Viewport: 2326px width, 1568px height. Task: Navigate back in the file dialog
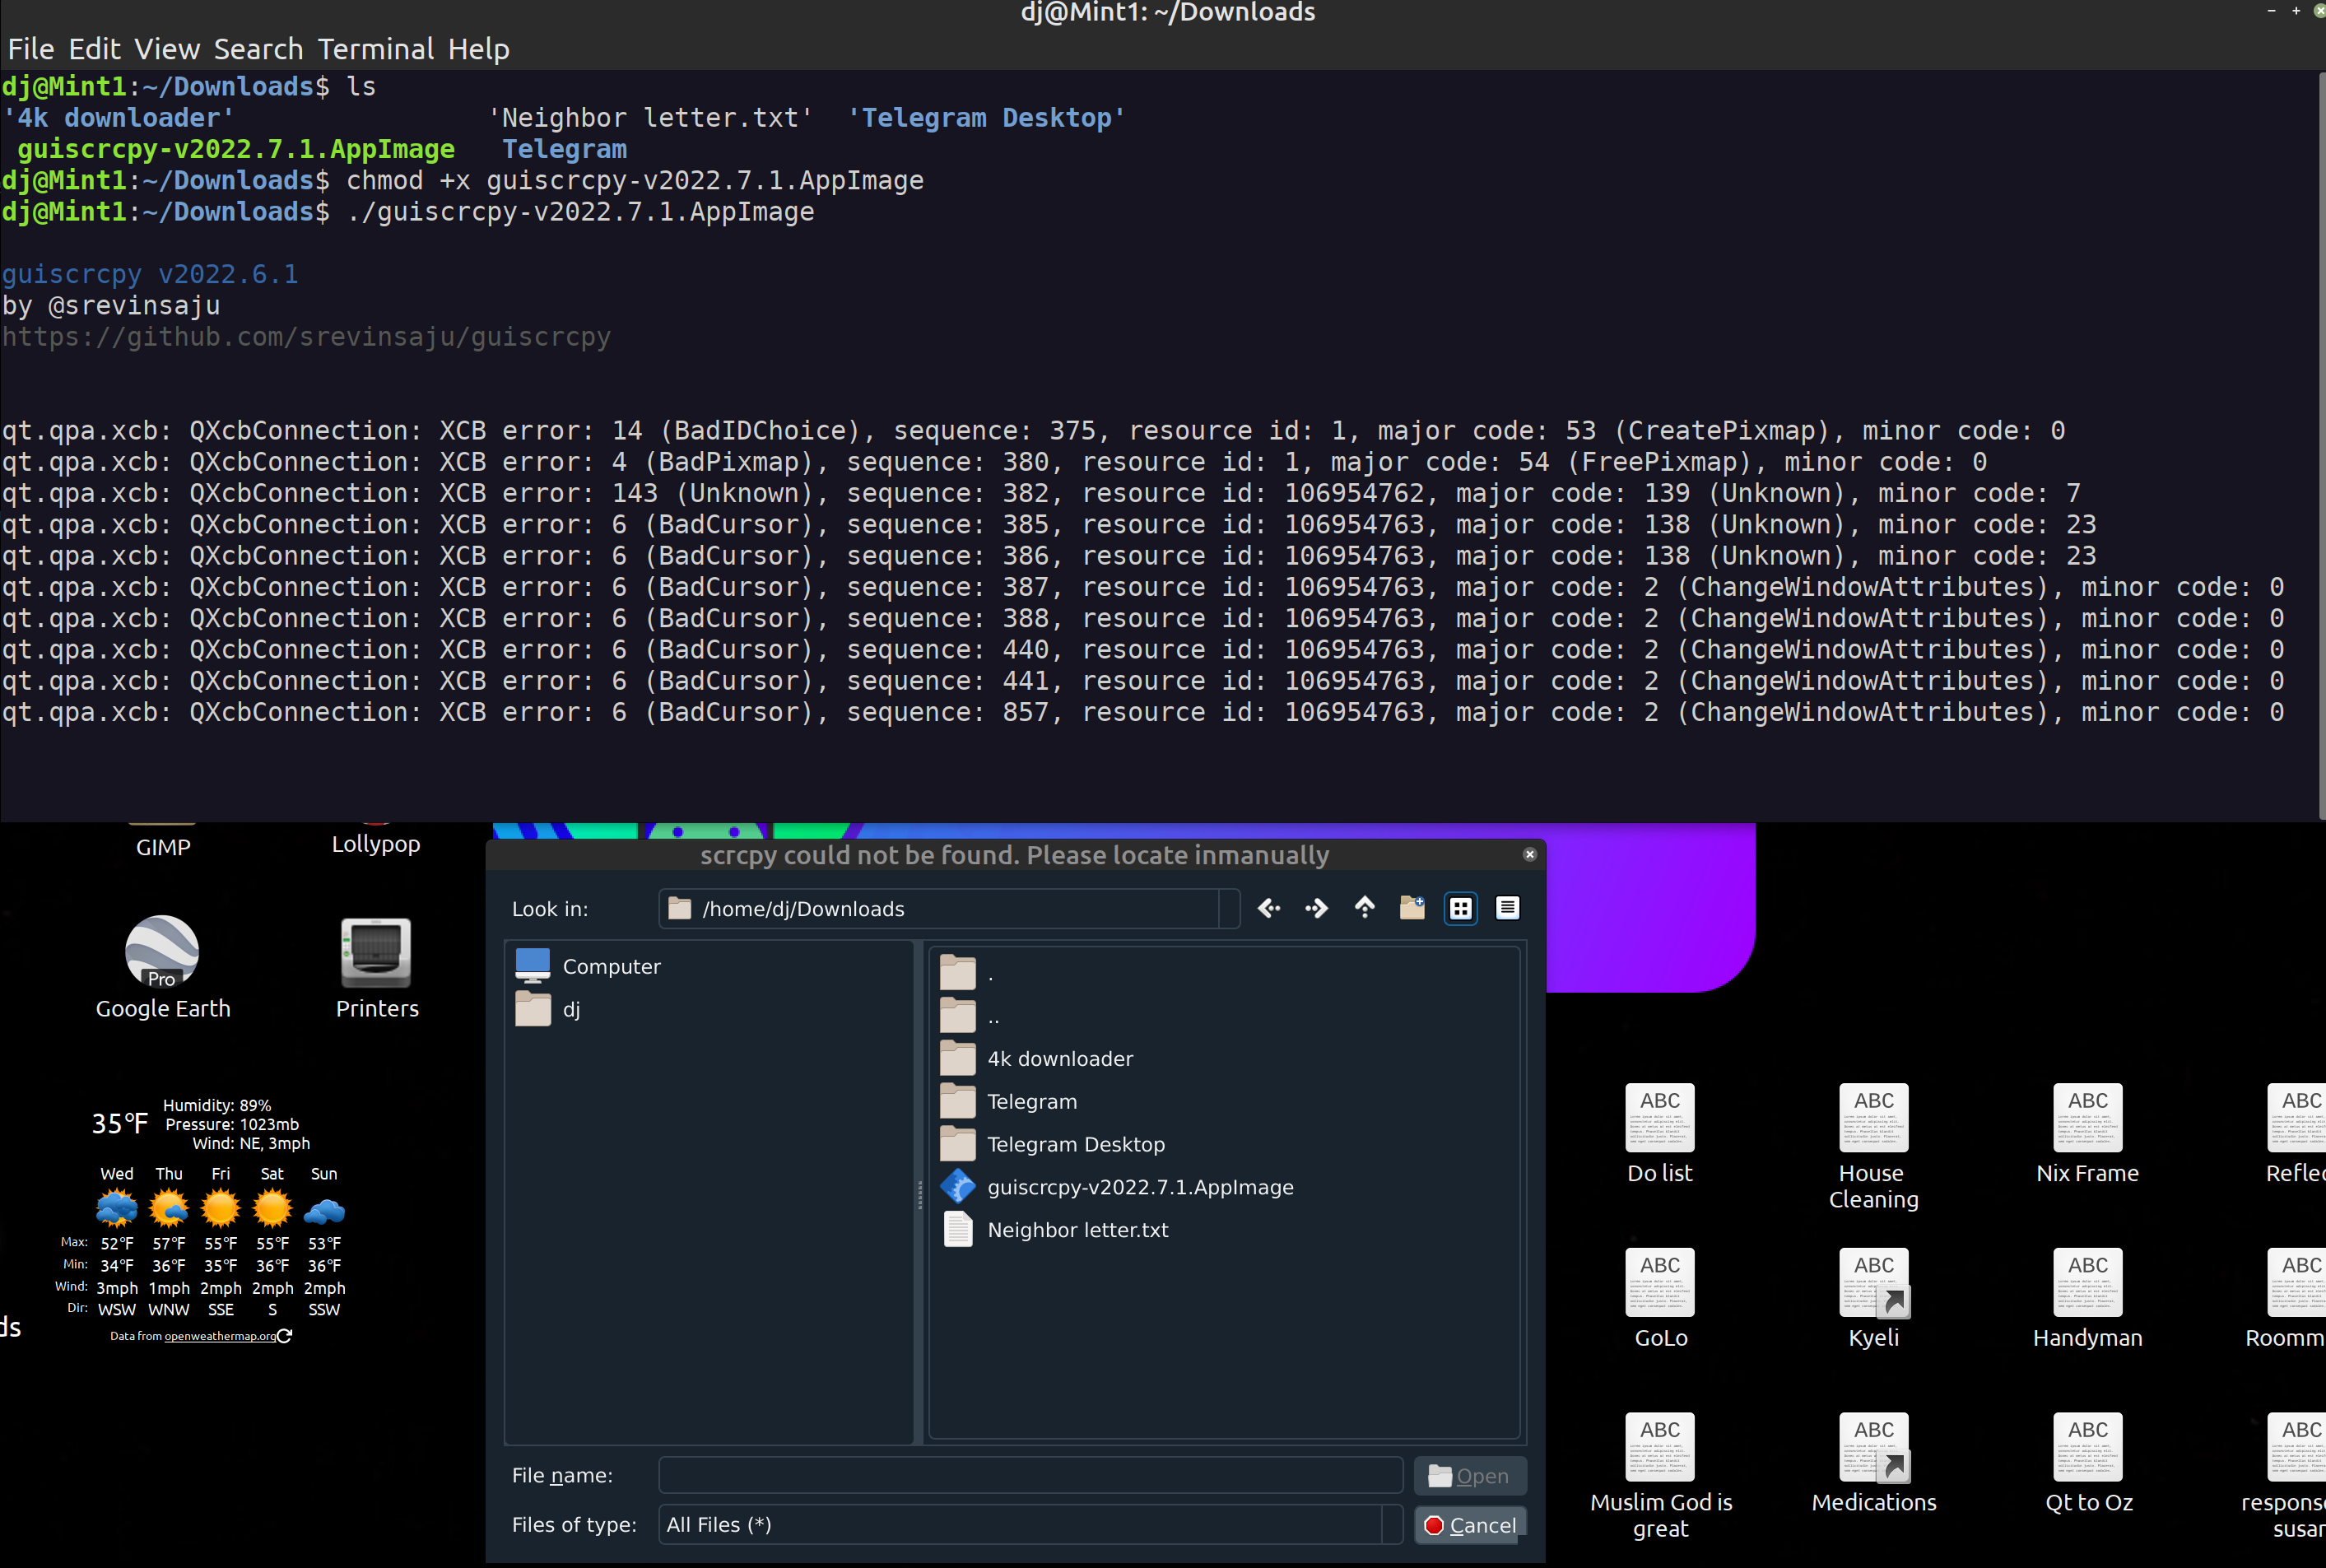tap(1268, 908)
